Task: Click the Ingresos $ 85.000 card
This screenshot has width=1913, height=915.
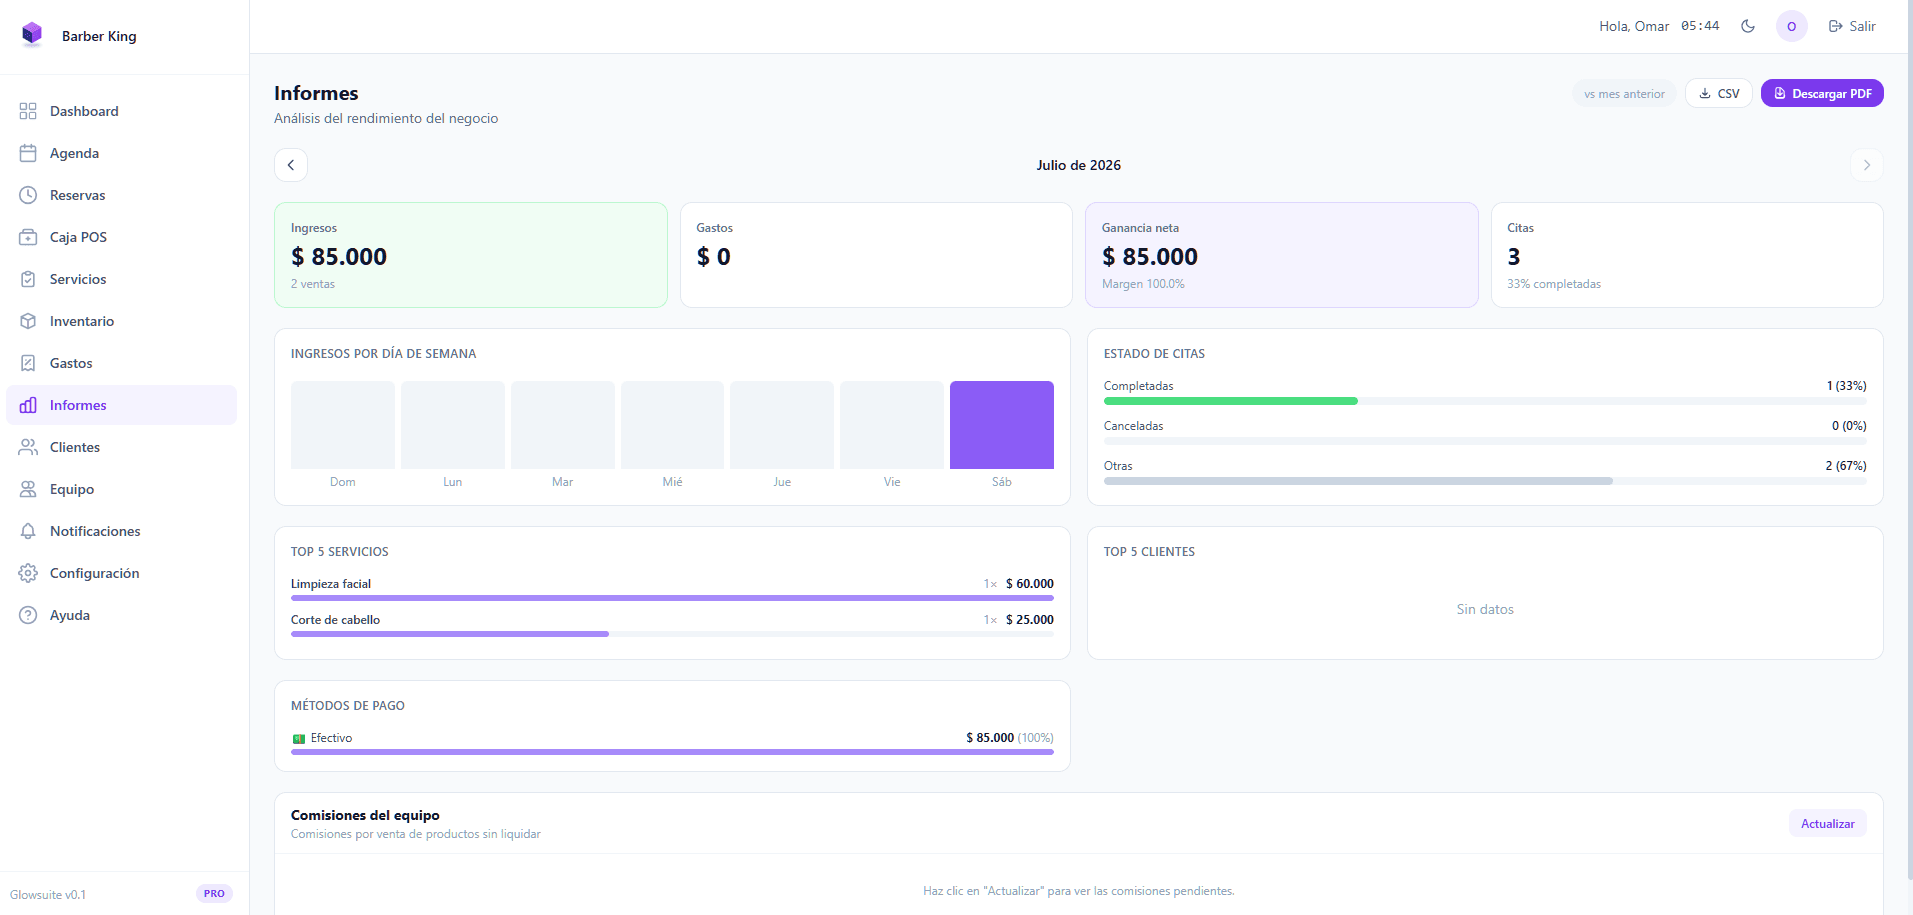Action: click(471, 255)
